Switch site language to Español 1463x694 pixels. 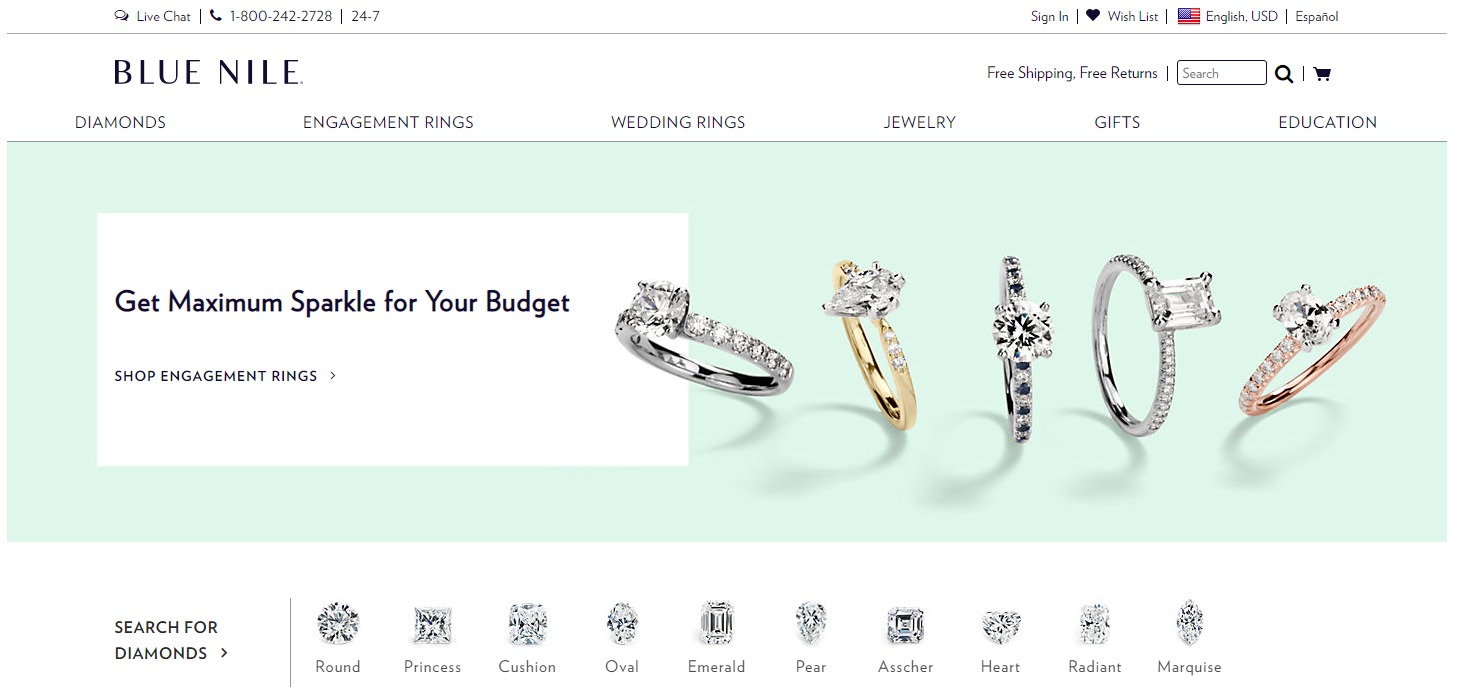1317,16
